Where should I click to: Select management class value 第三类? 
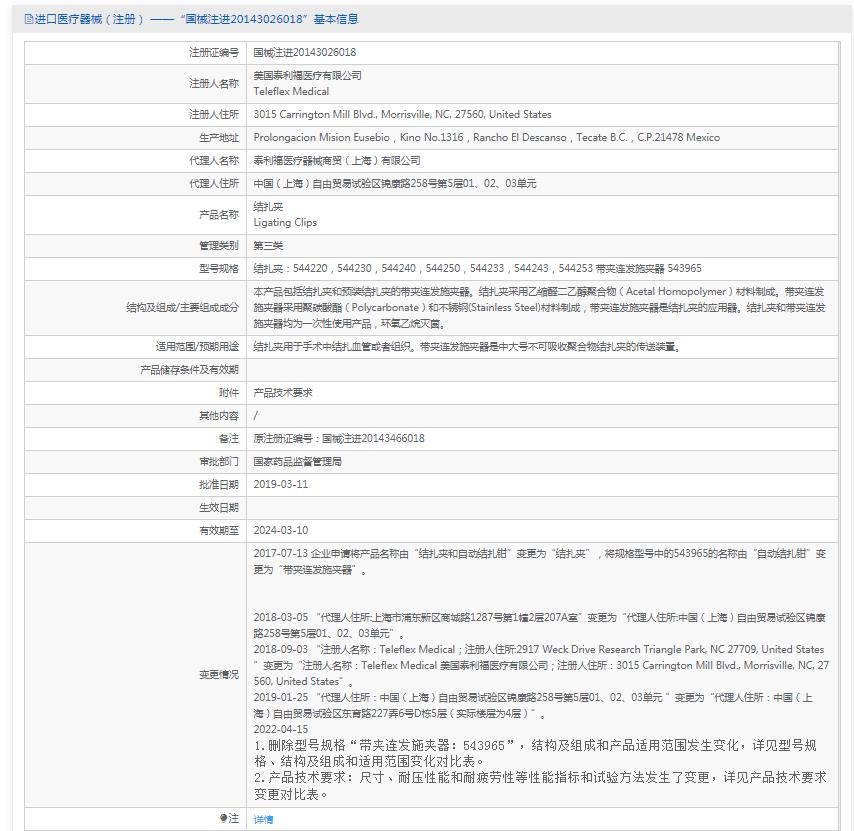[x=268, y=246]
